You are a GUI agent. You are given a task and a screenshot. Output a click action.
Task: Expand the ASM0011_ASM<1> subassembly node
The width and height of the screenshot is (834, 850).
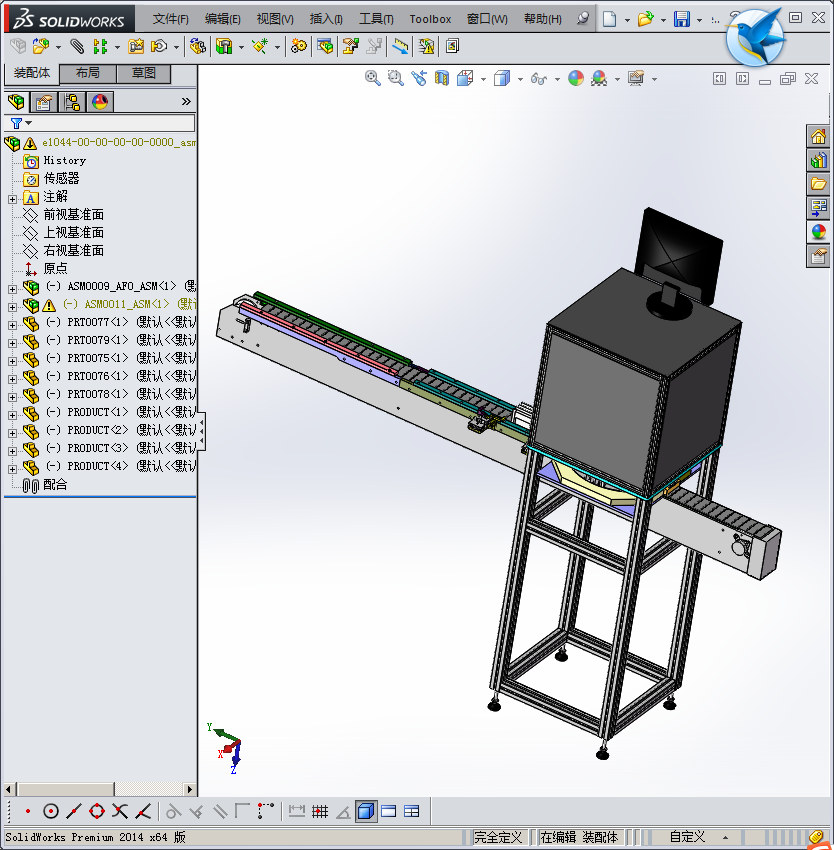click(x=12, y=307)
